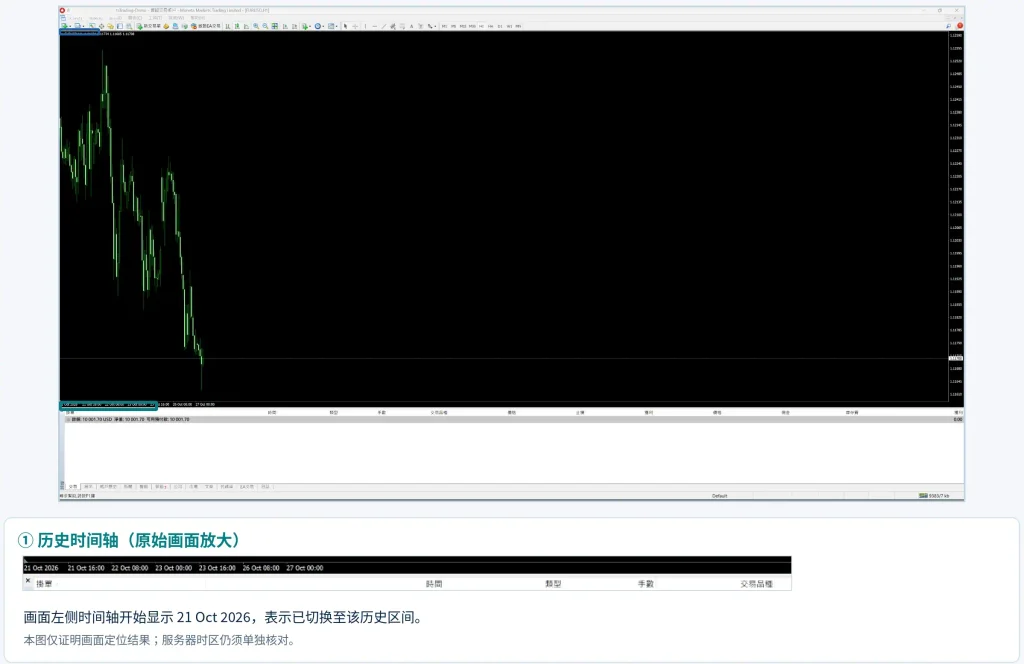This screenshot has height=664, width=1024.
Task: Select the arrow cursor tool
Action: coord(345,26)
